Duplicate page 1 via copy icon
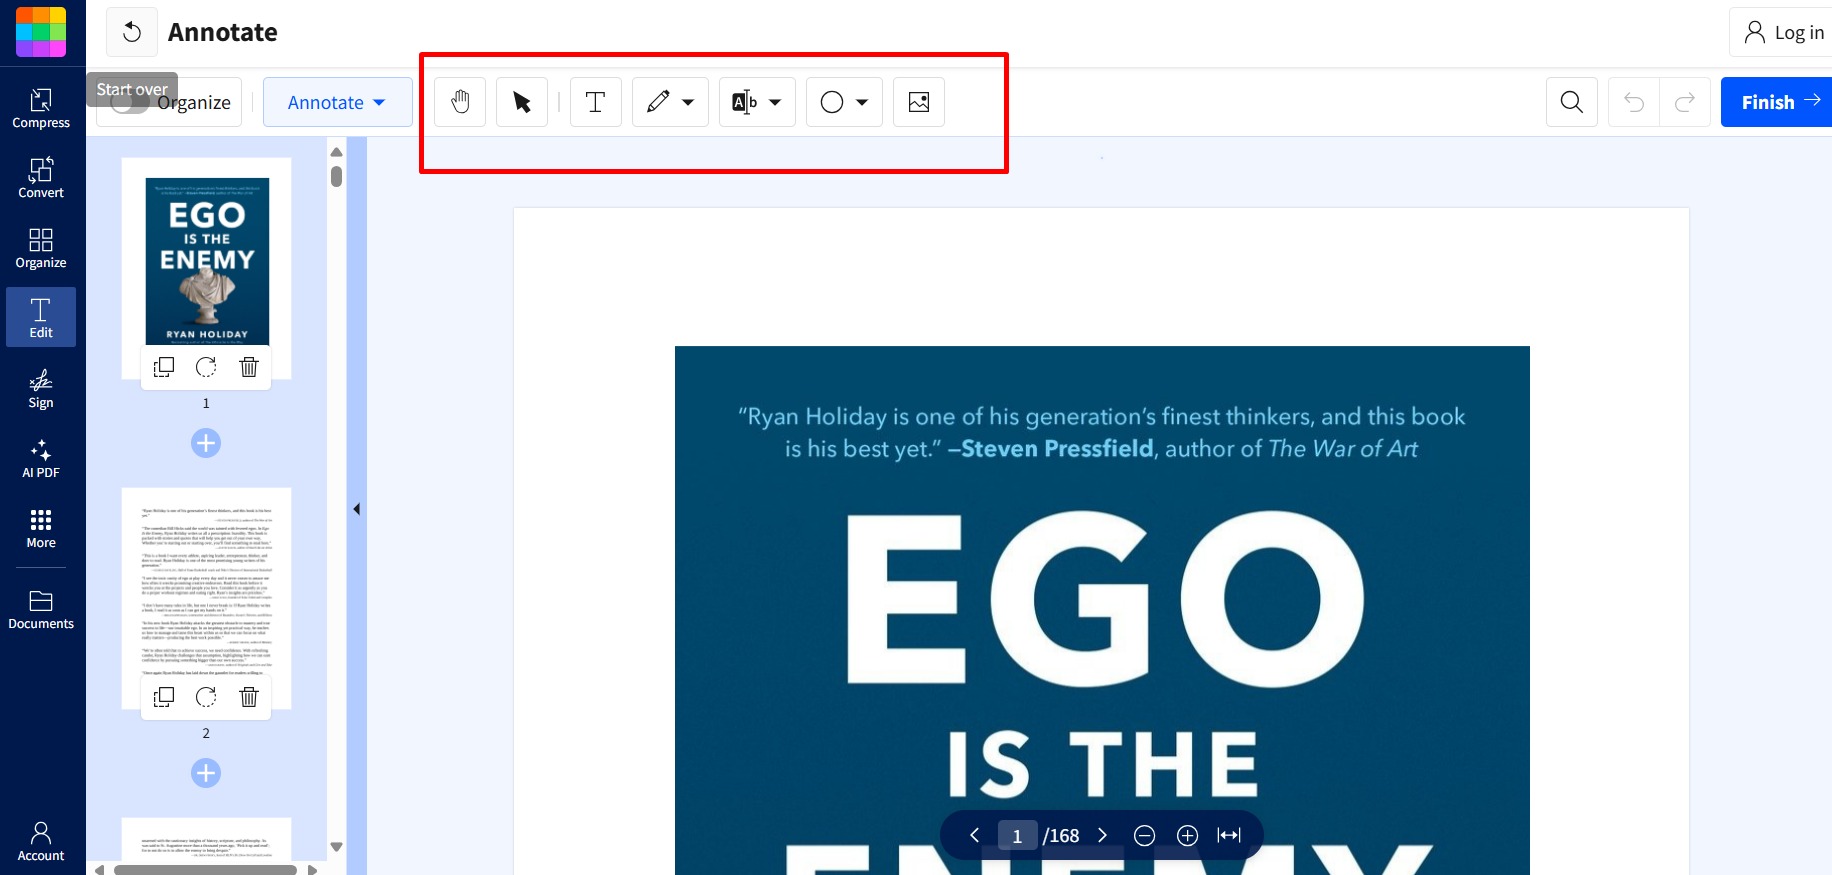The height and width of the screenshot is (875, 1832). coord(164,367)
